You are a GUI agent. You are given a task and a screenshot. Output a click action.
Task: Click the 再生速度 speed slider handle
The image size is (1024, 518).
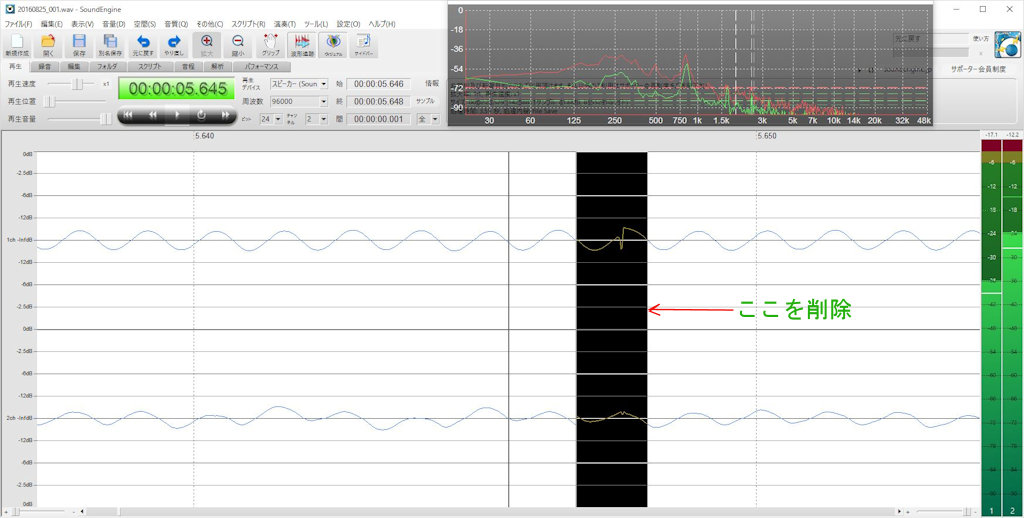click(x=78, y=84)
